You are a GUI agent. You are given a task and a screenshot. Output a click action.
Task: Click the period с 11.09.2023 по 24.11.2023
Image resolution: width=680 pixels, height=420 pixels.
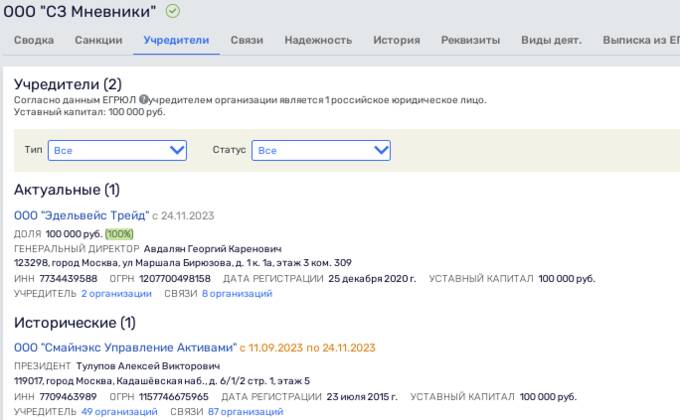pos(307,347)
